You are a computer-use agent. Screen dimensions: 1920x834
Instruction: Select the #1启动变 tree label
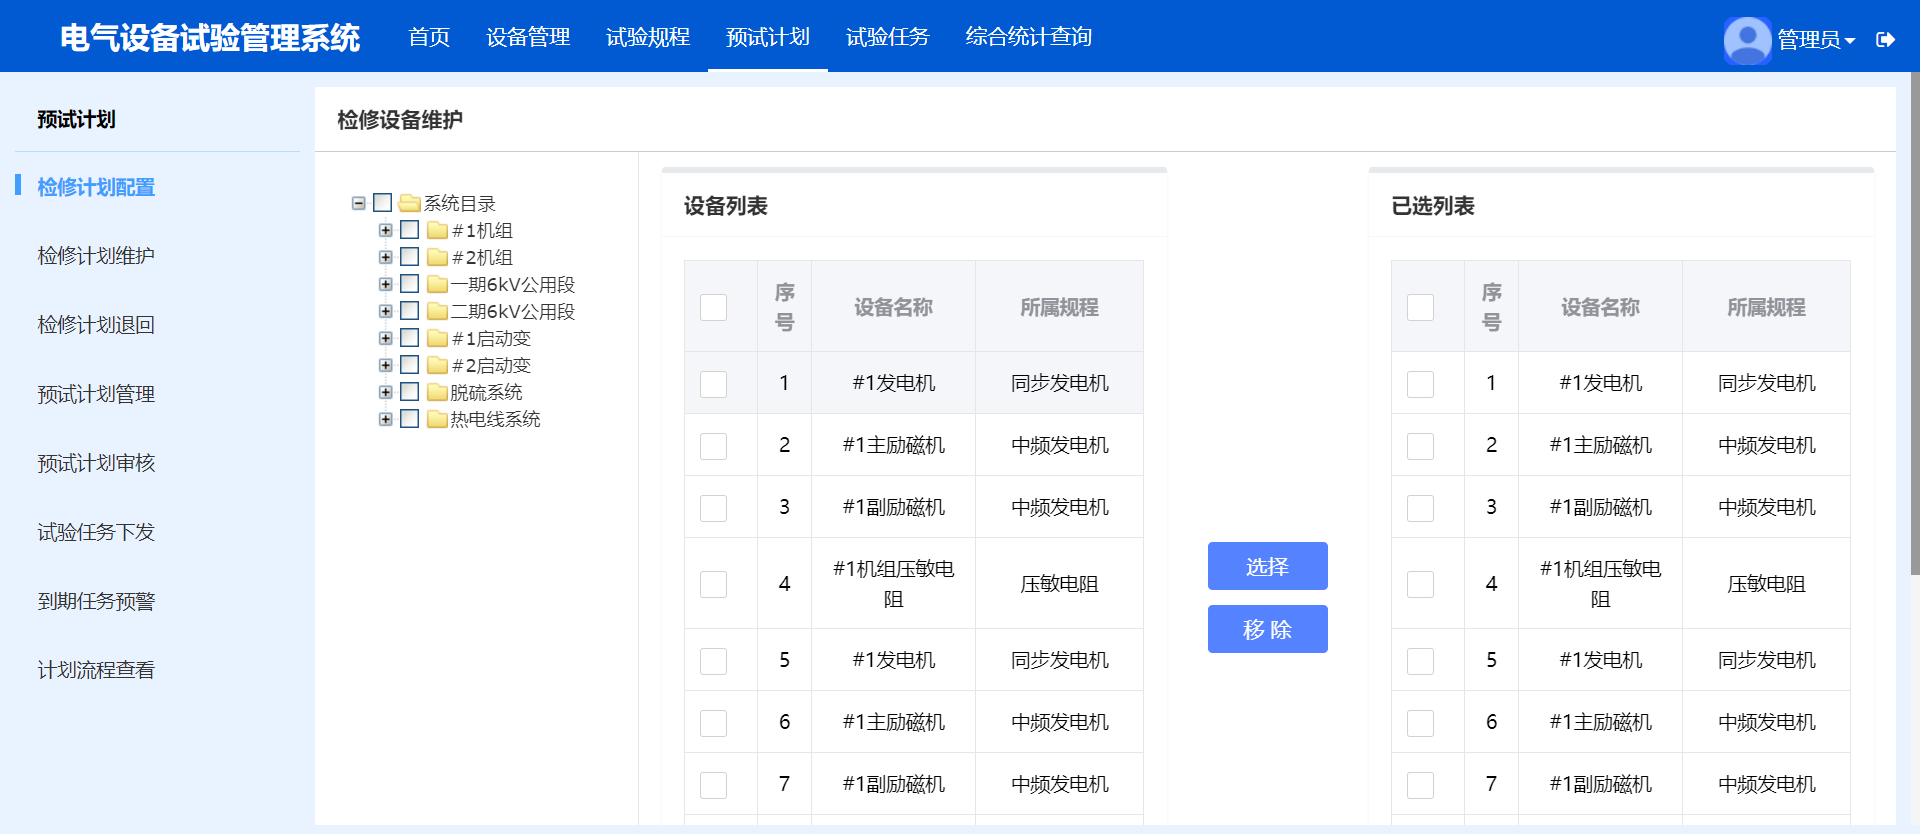(490, 338)
